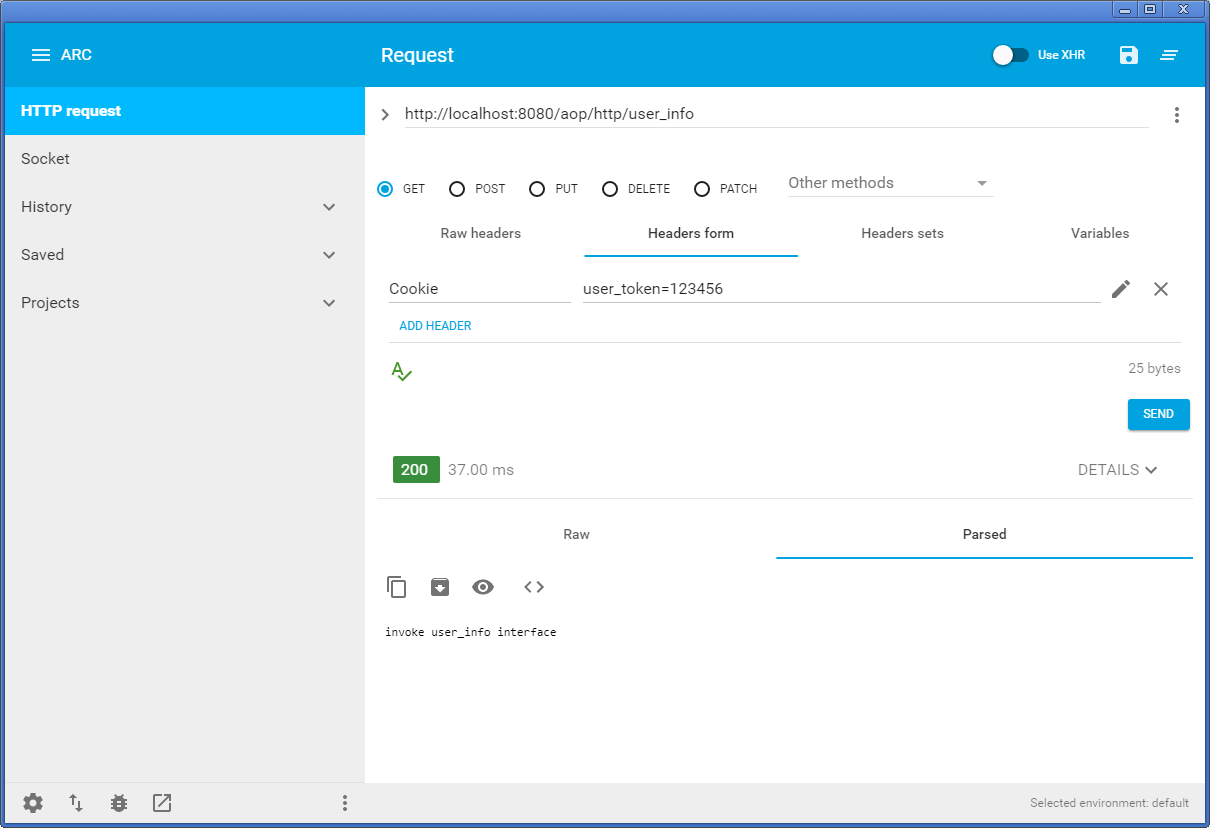
Task: Select the PUT method radio button
Action: 537,189
